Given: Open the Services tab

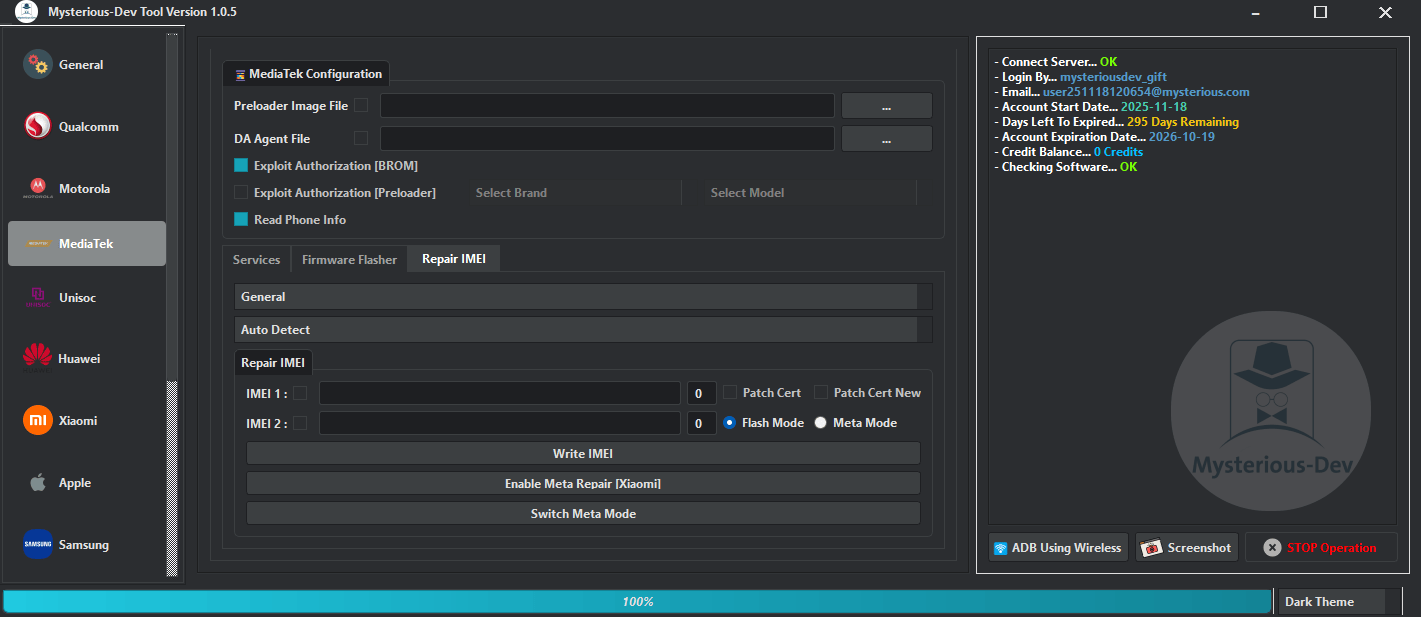Looking at the screenshot, I should coord(256,258).
